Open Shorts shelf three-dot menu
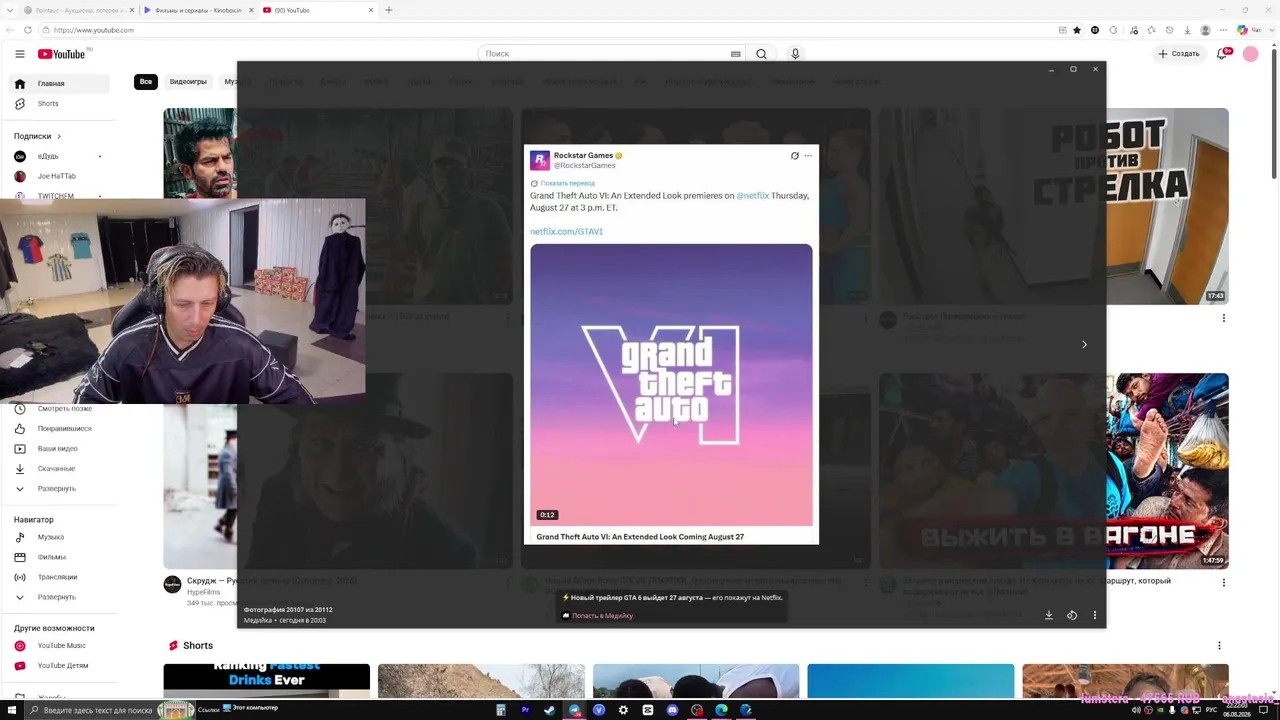 point(1219,646)
